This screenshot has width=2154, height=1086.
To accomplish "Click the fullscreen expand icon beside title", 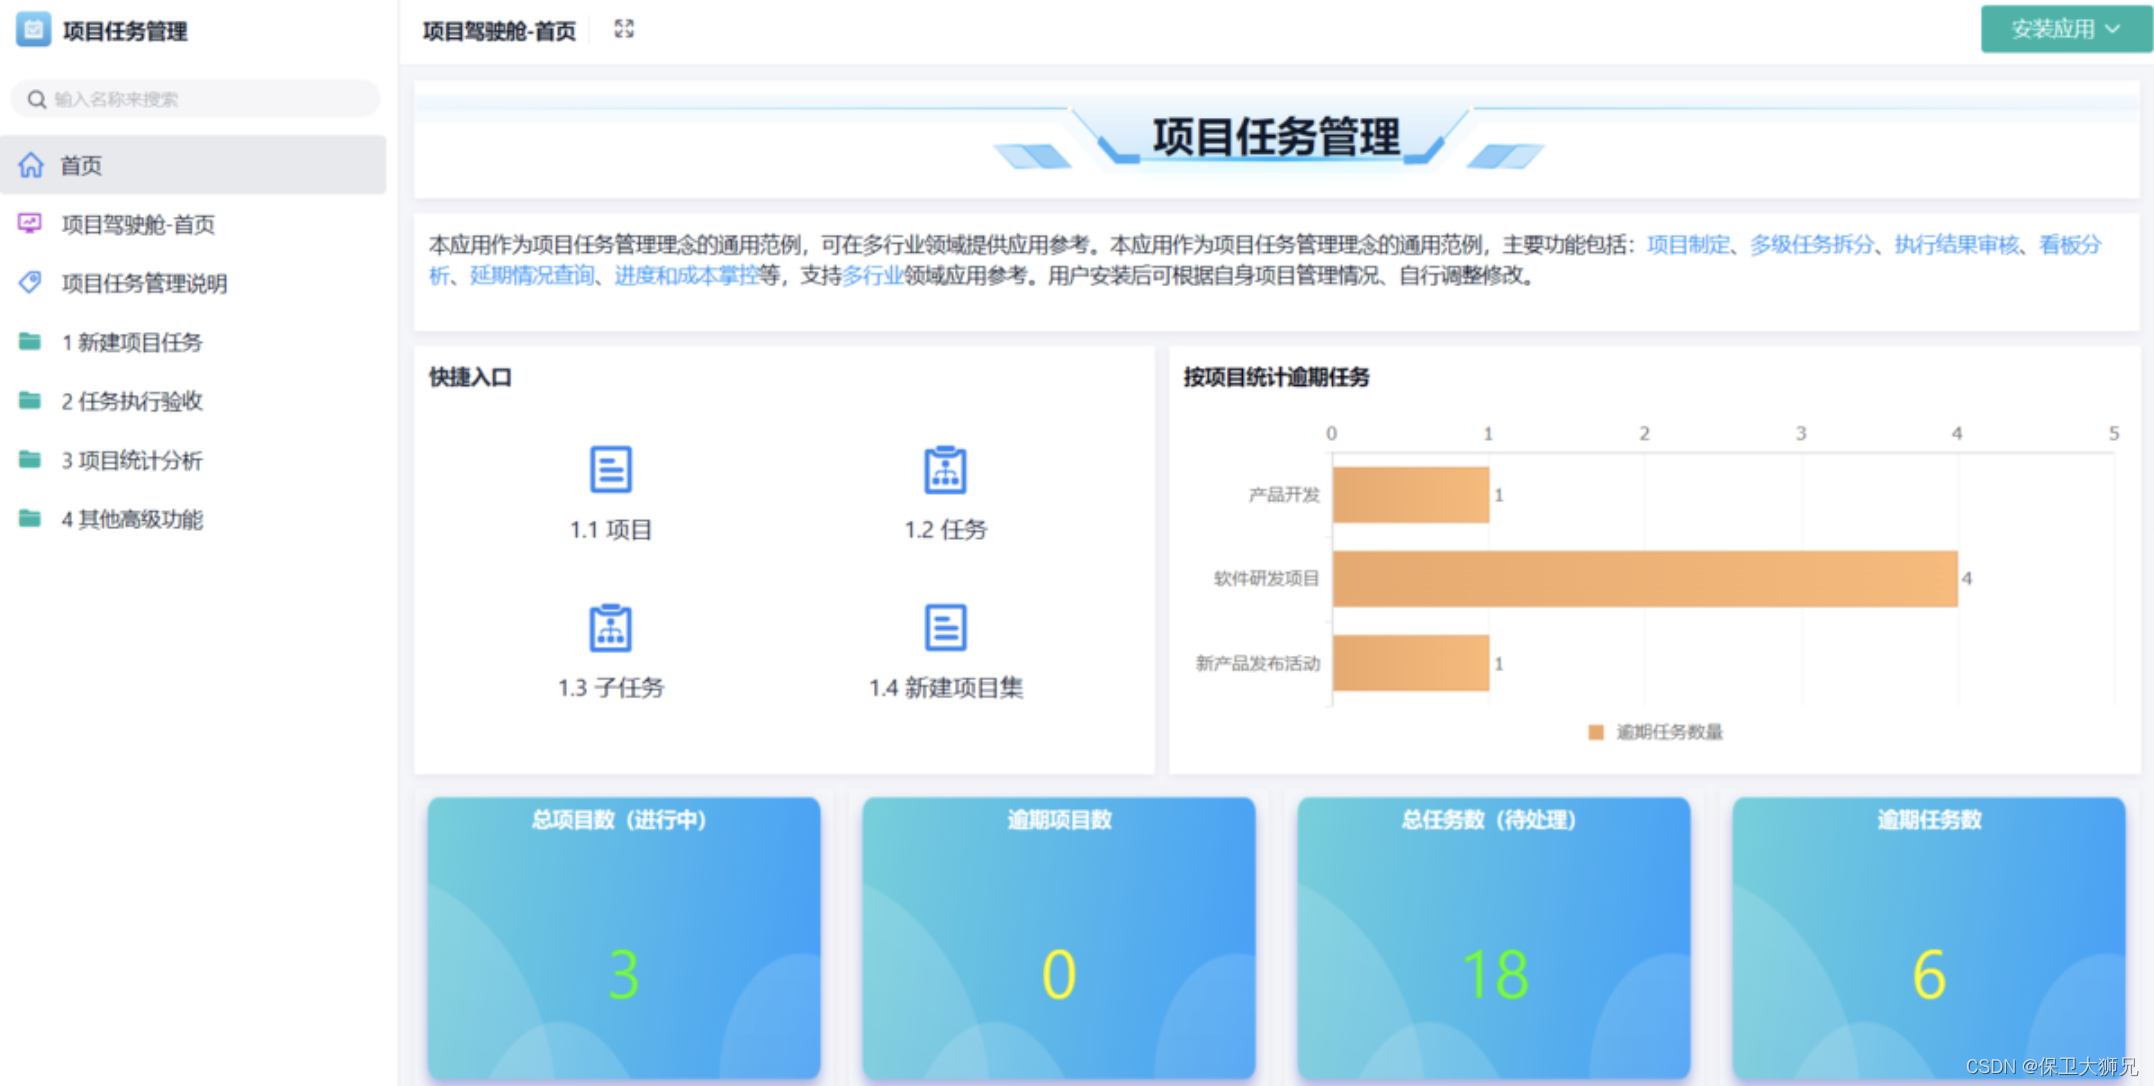I will [624, 29].
